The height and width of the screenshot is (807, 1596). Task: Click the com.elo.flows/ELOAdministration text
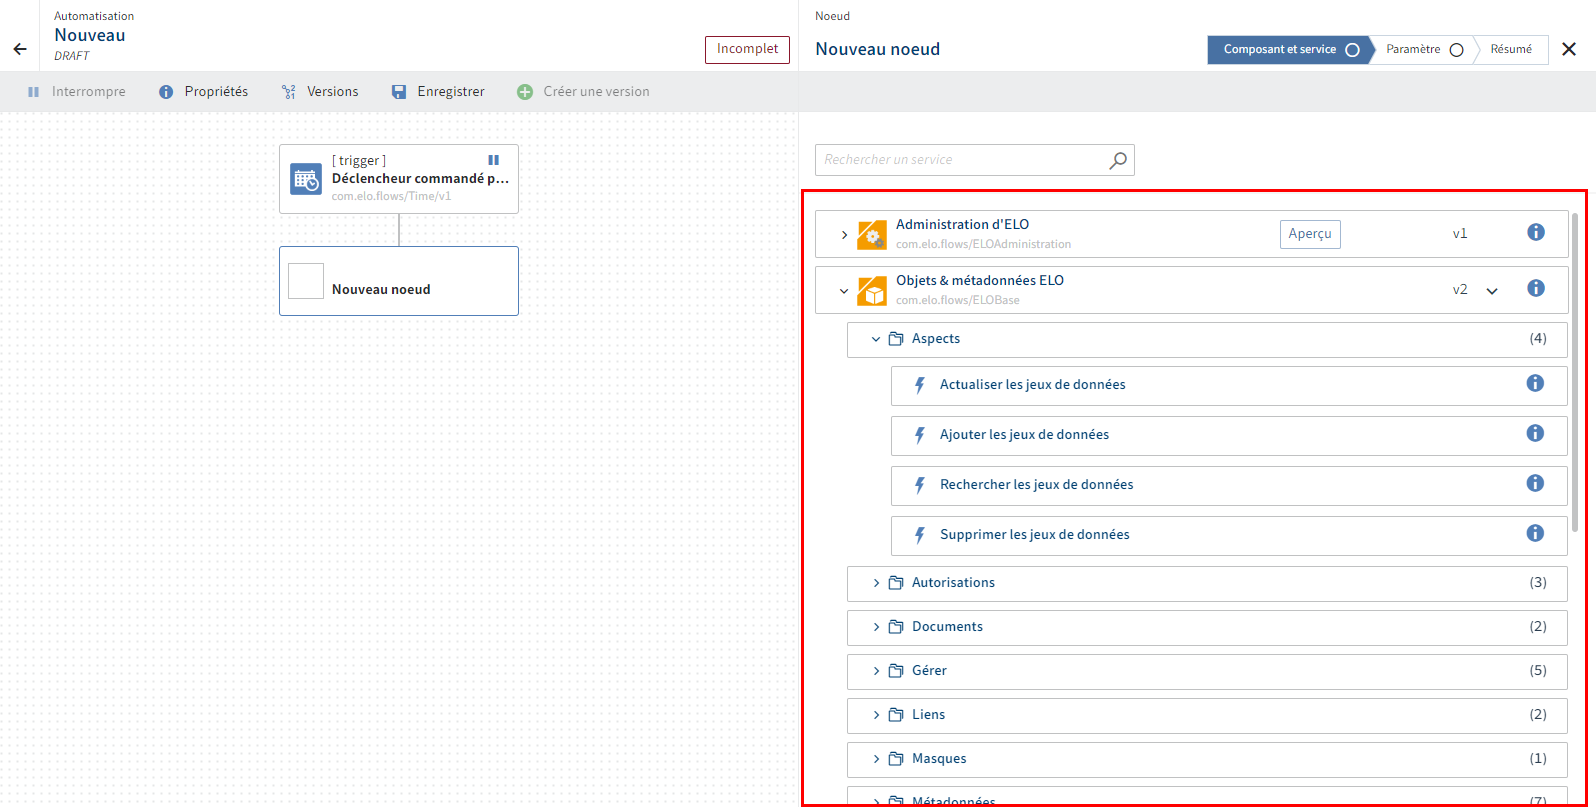point(983,244)
